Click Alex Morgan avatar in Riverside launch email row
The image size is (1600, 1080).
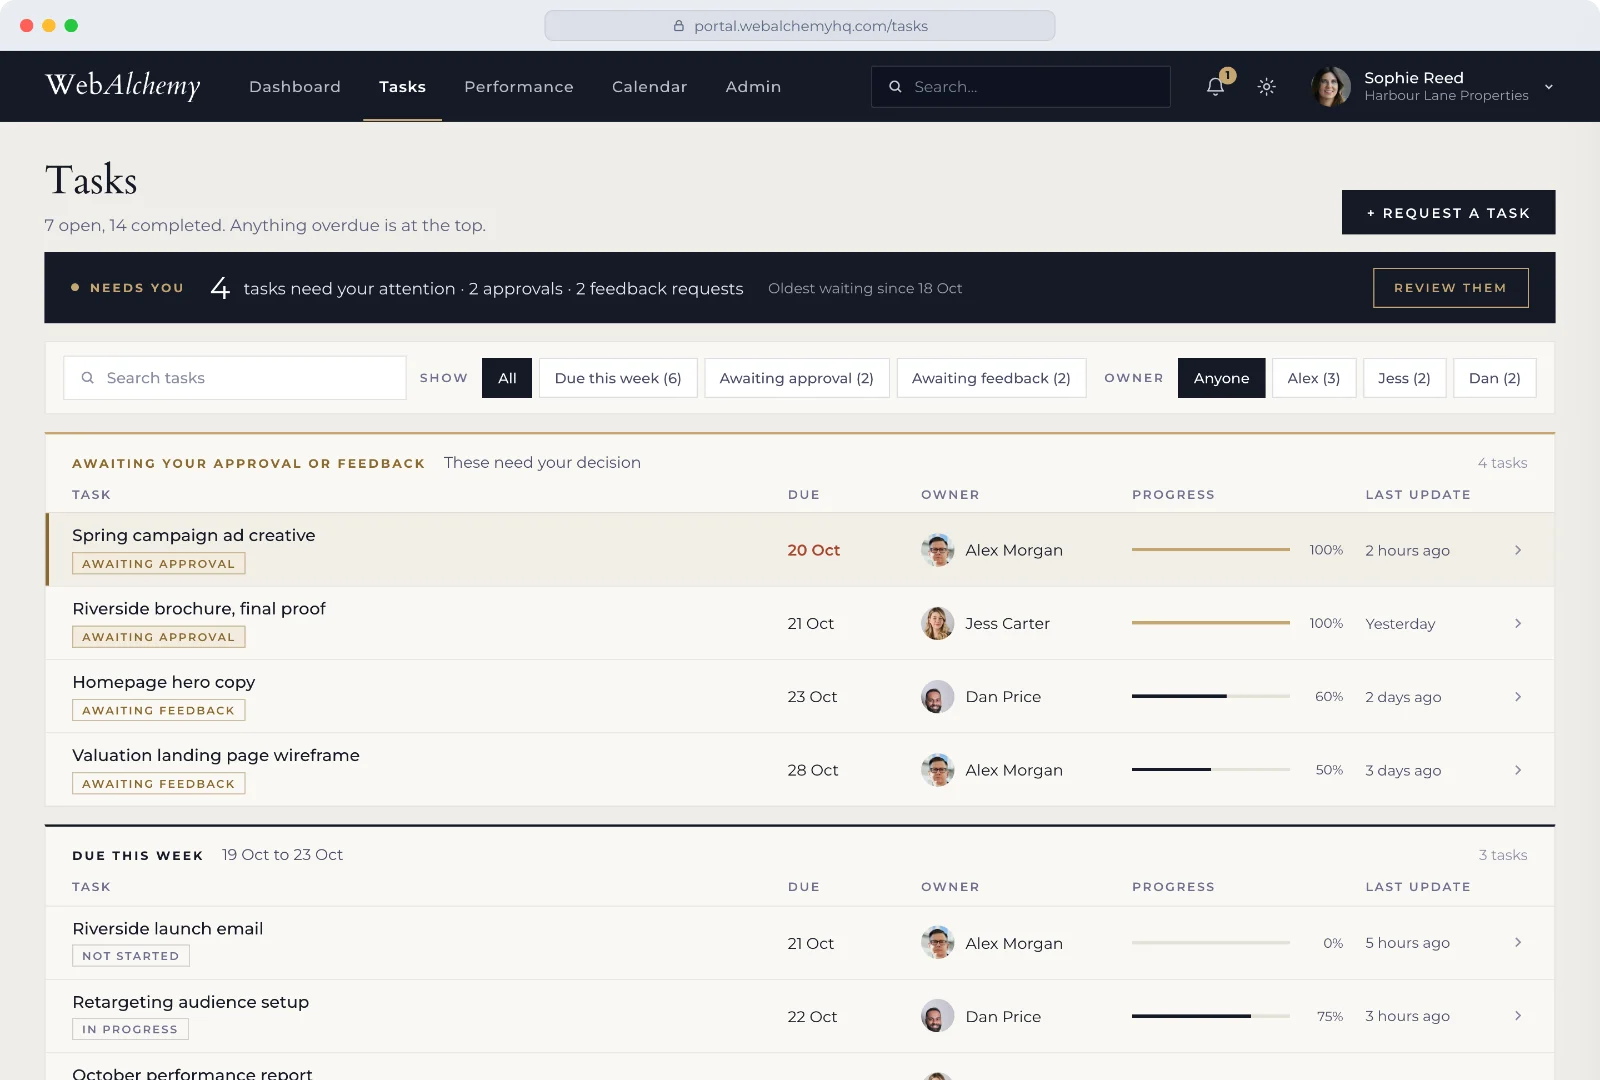937,942
